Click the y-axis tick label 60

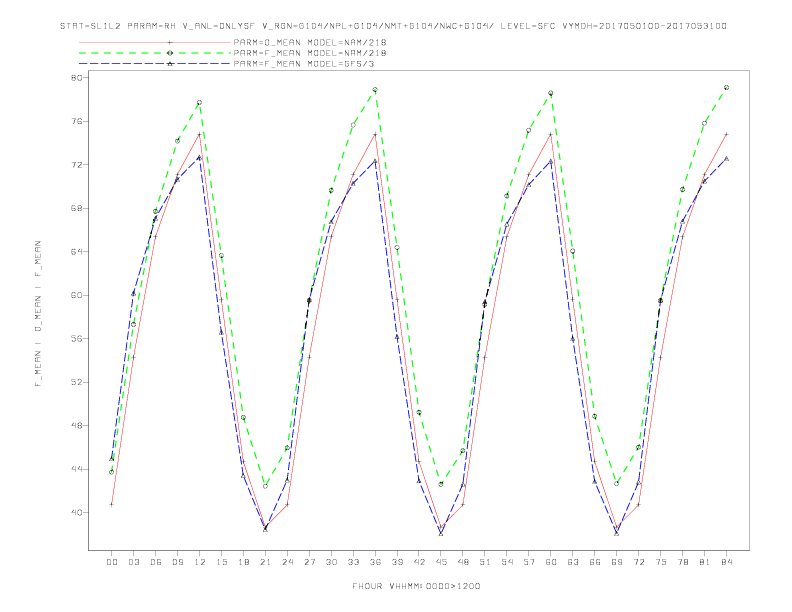pyautogui.click(x=77, y=295)
